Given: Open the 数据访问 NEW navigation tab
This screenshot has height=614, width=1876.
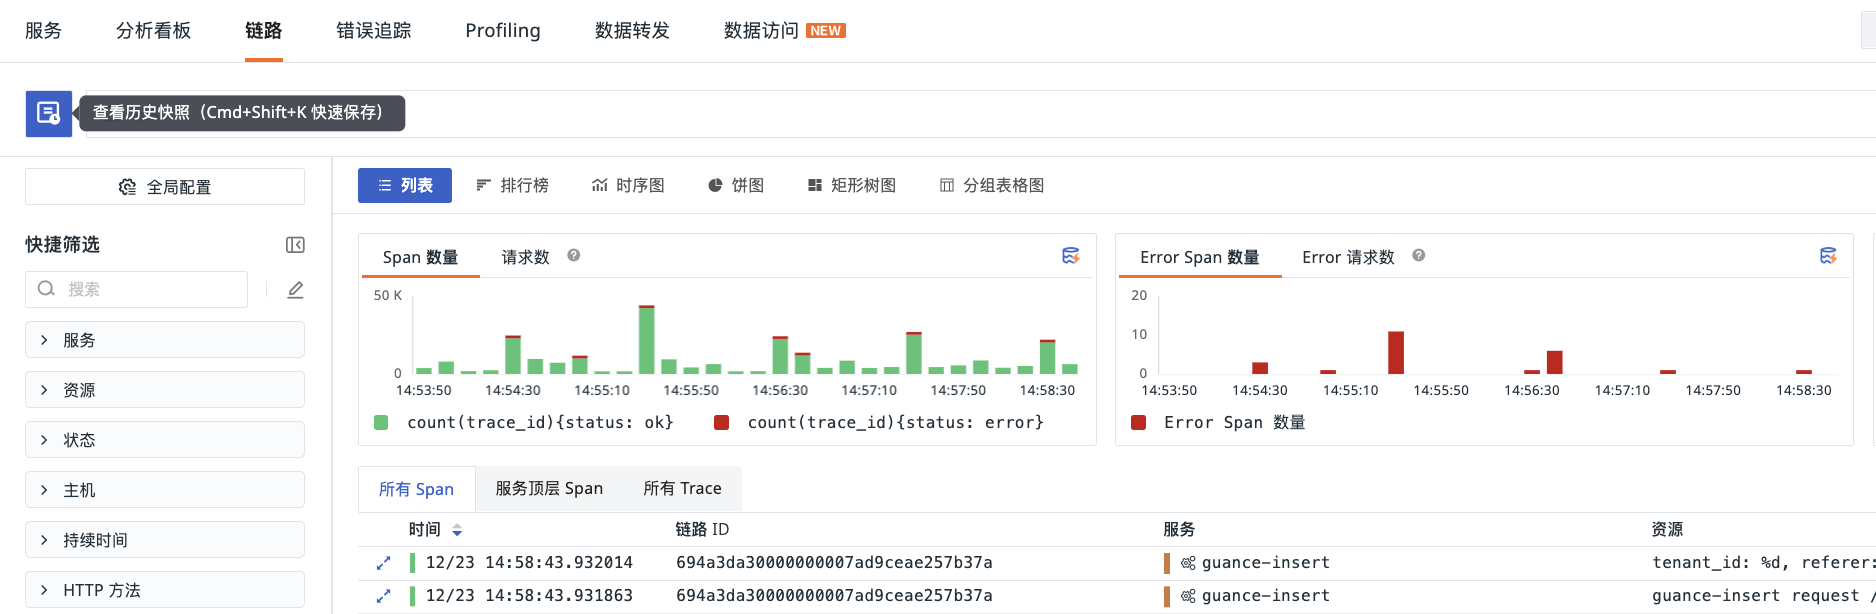Looking at the screenshot, I should pyautogui.click(x=784, y=31).
